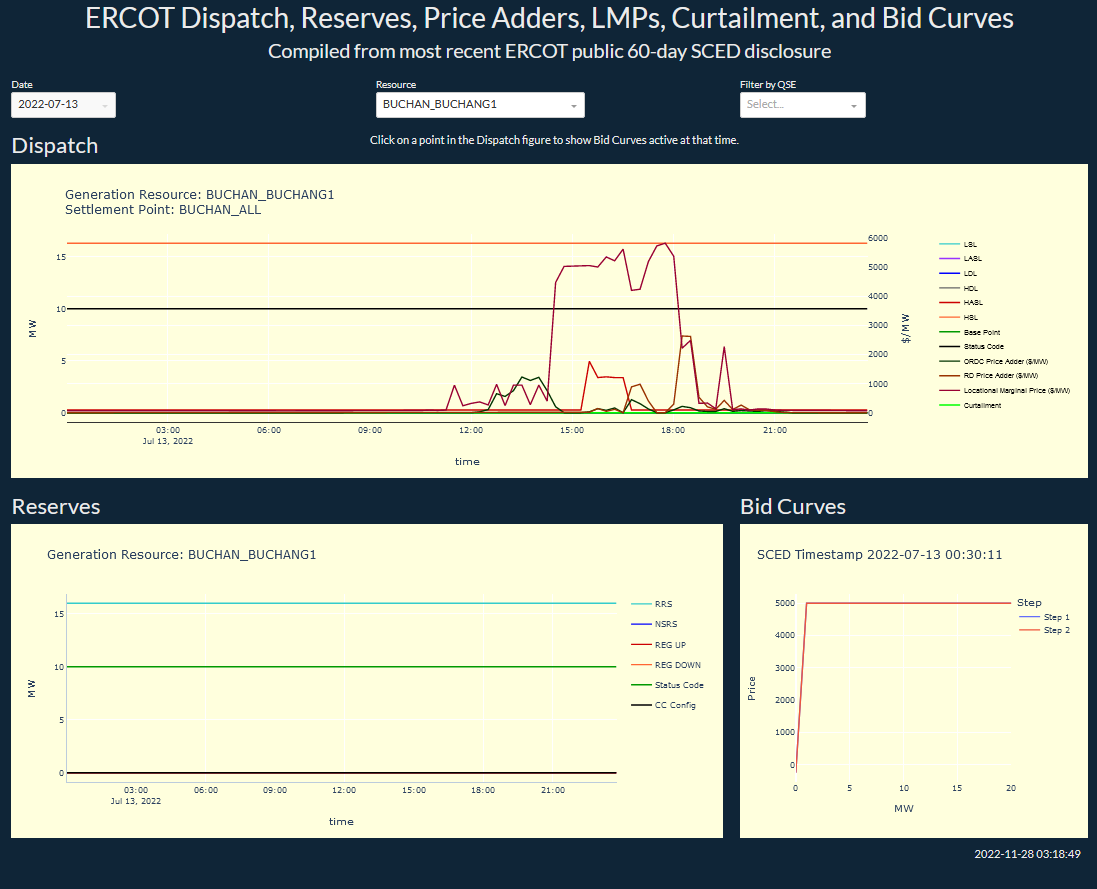Click the cyan RRS line in Reserves plot

click(x=341, y=604)
